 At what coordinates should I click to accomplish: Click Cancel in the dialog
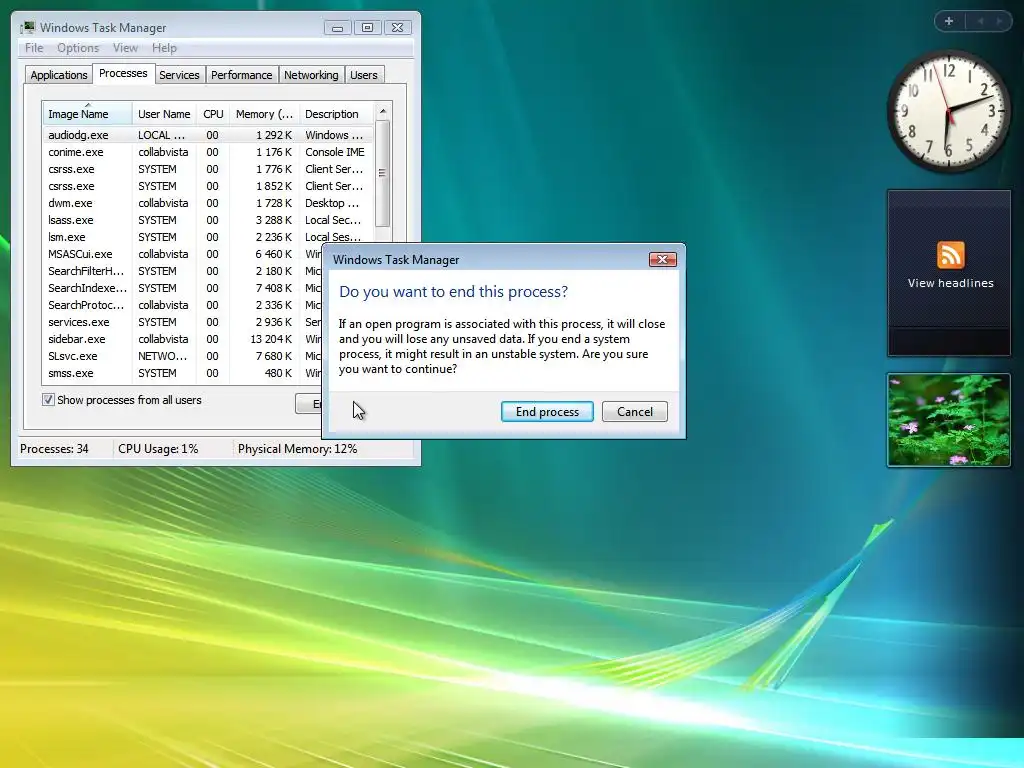pos(635,411)
